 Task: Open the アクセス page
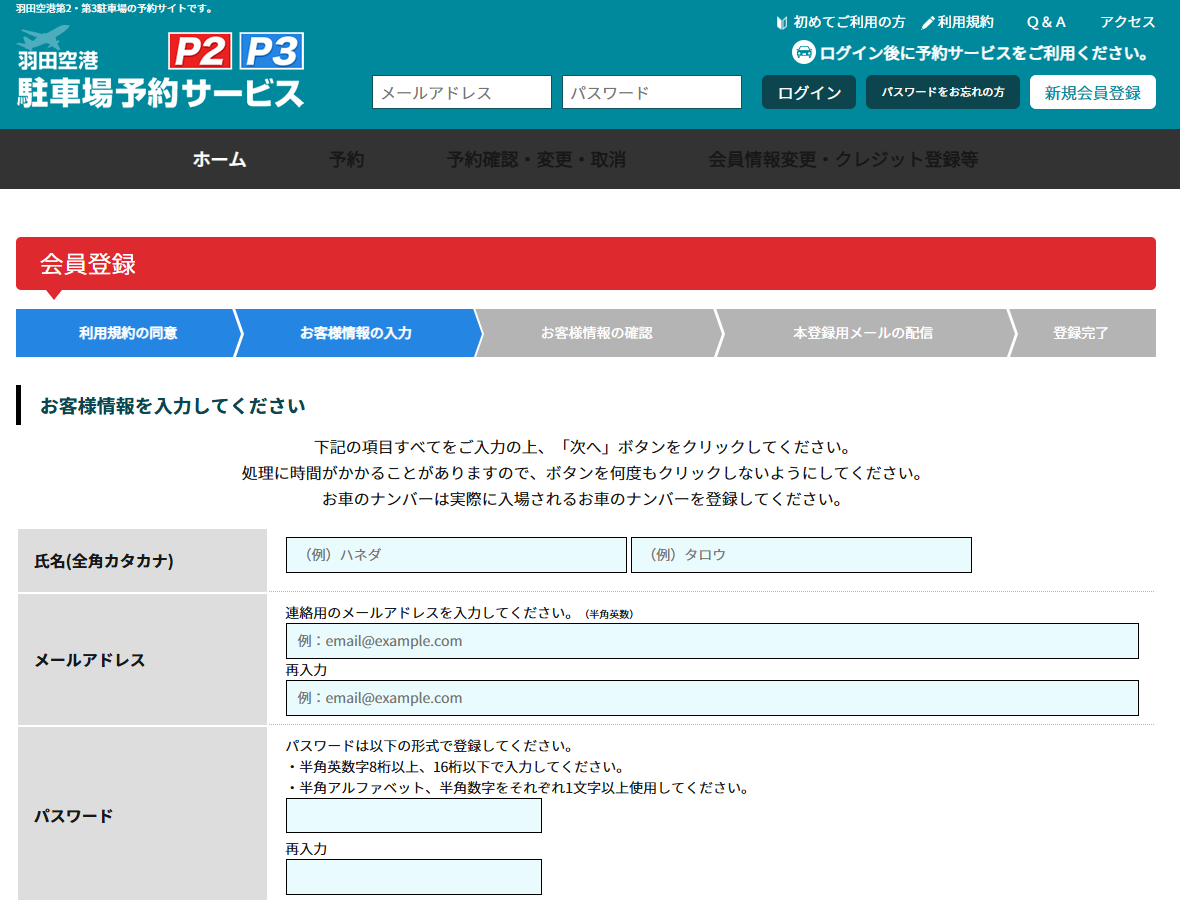point(1128,21)
